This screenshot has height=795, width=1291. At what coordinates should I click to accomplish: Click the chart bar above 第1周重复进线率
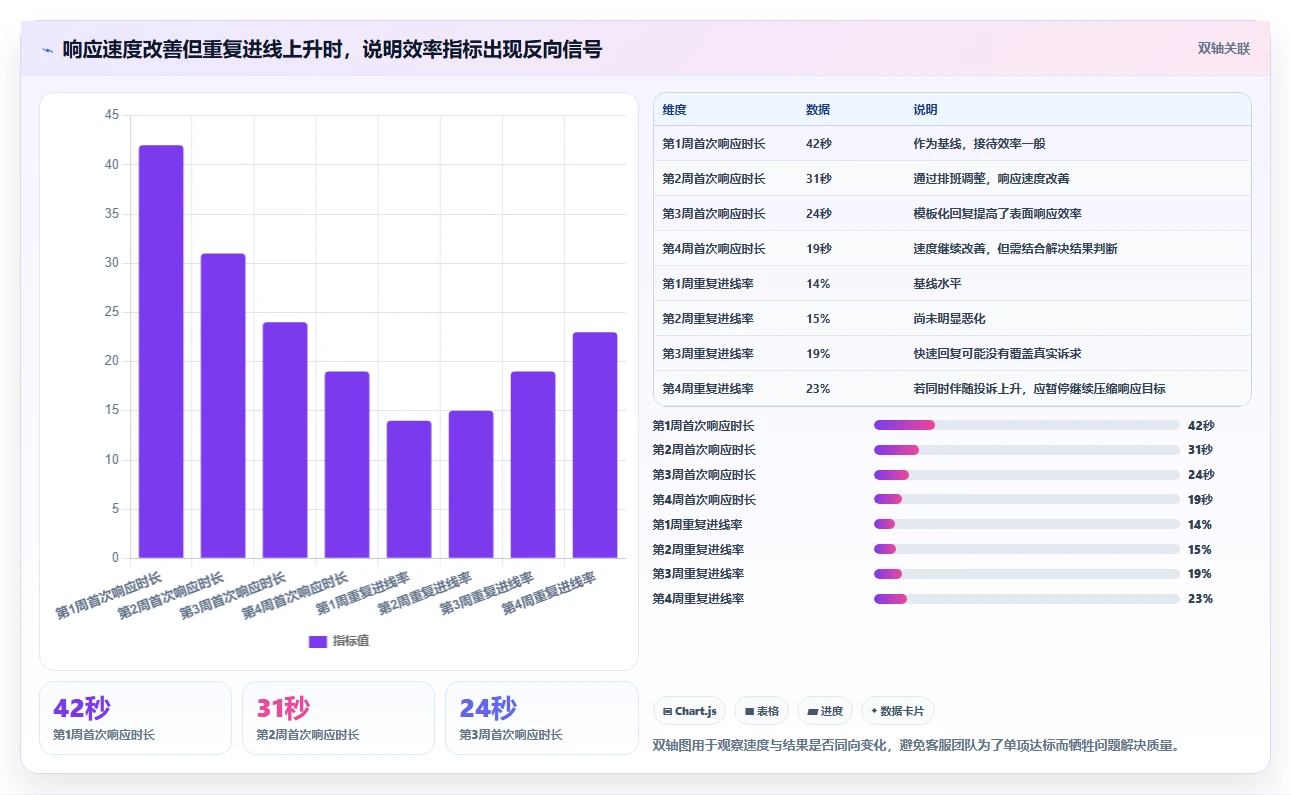(x=409, y=489)
